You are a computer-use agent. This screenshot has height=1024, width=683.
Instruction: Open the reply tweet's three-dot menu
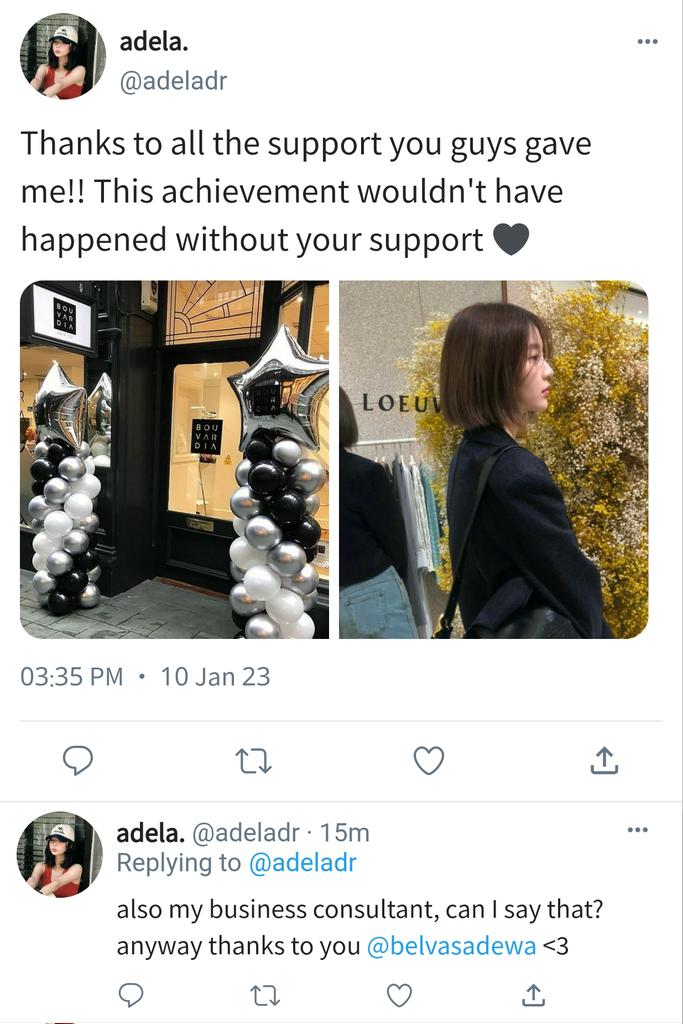637,830
